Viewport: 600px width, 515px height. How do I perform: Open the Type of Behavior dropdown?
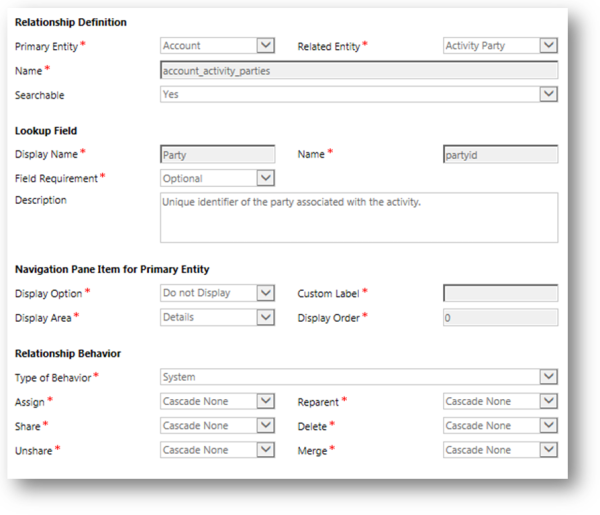(x=358, y=377)
